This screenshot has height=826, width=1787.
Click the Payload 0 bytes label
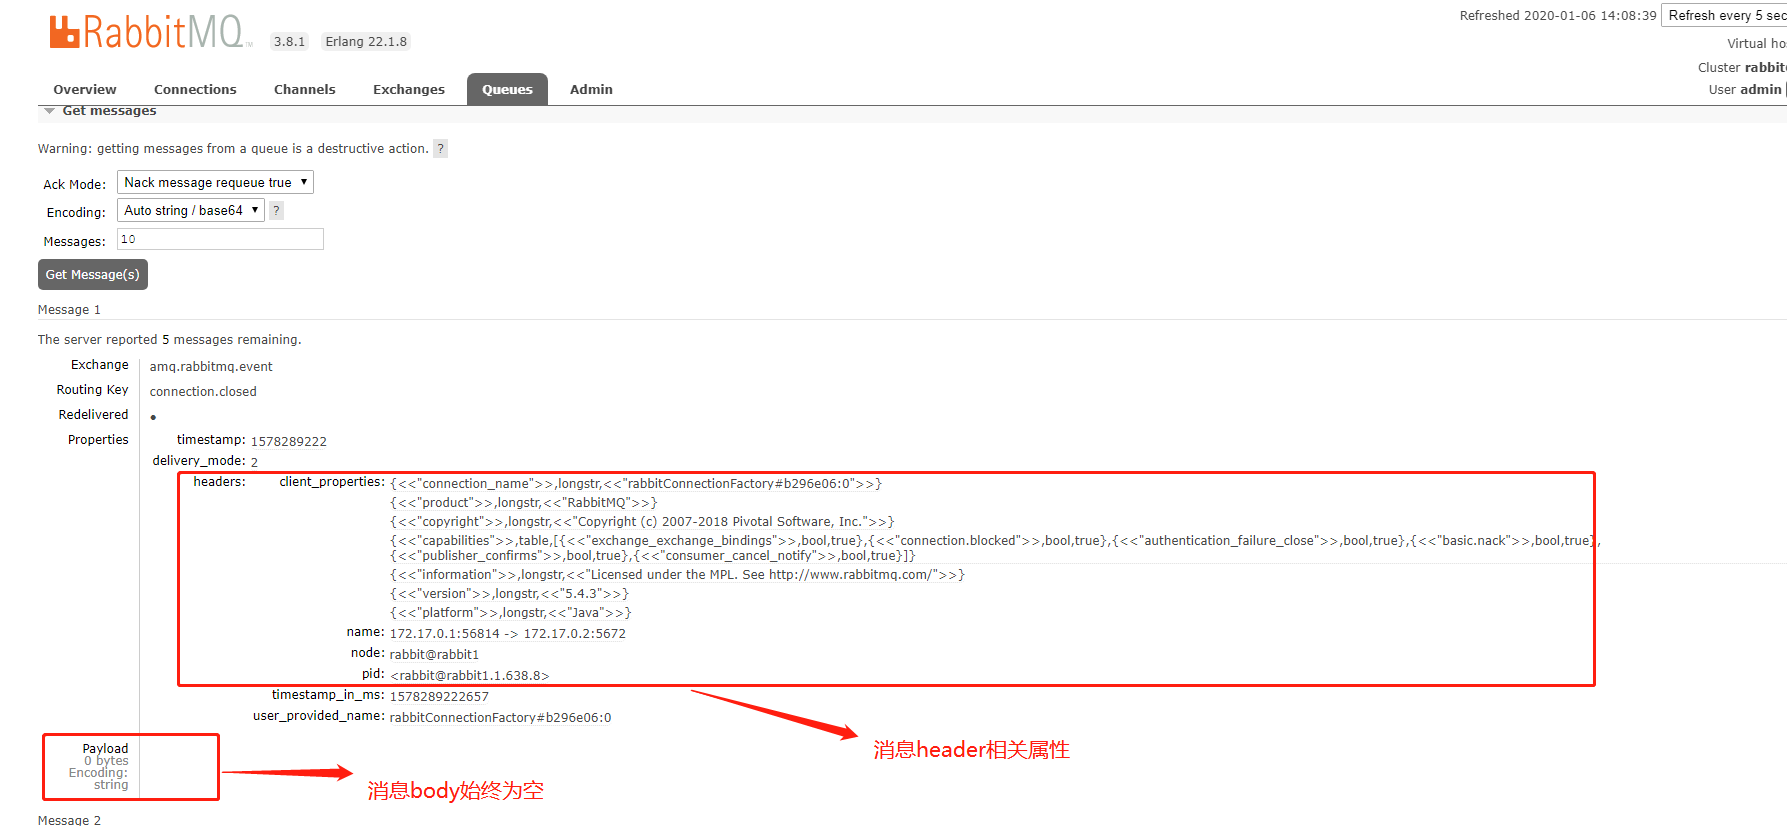(105, 755)
